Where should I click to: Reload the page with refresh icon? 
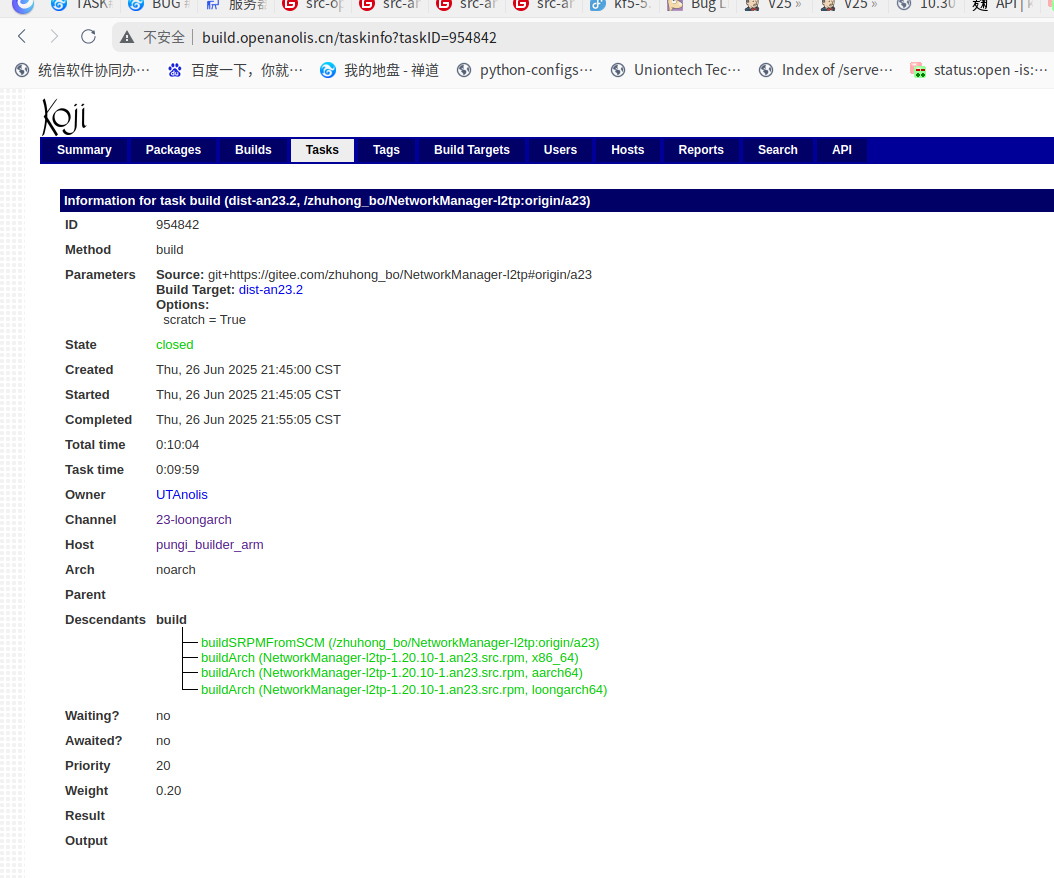coord(88,37)
